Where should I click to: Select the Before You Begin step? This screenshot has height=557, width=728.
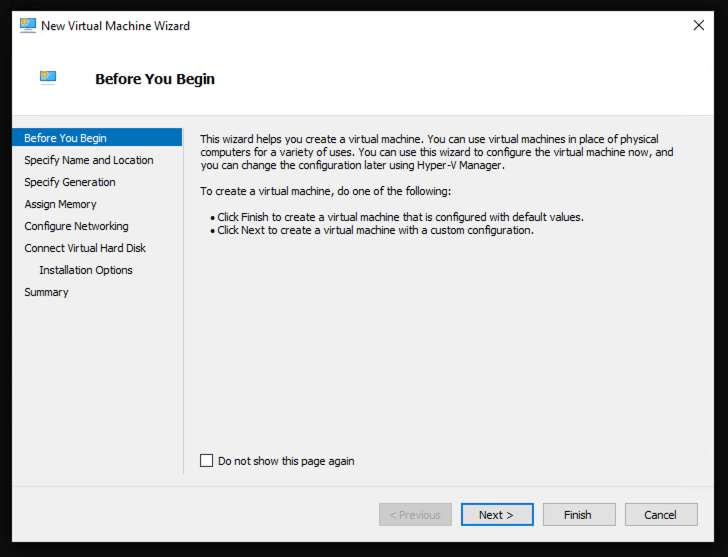click(65, 138)
